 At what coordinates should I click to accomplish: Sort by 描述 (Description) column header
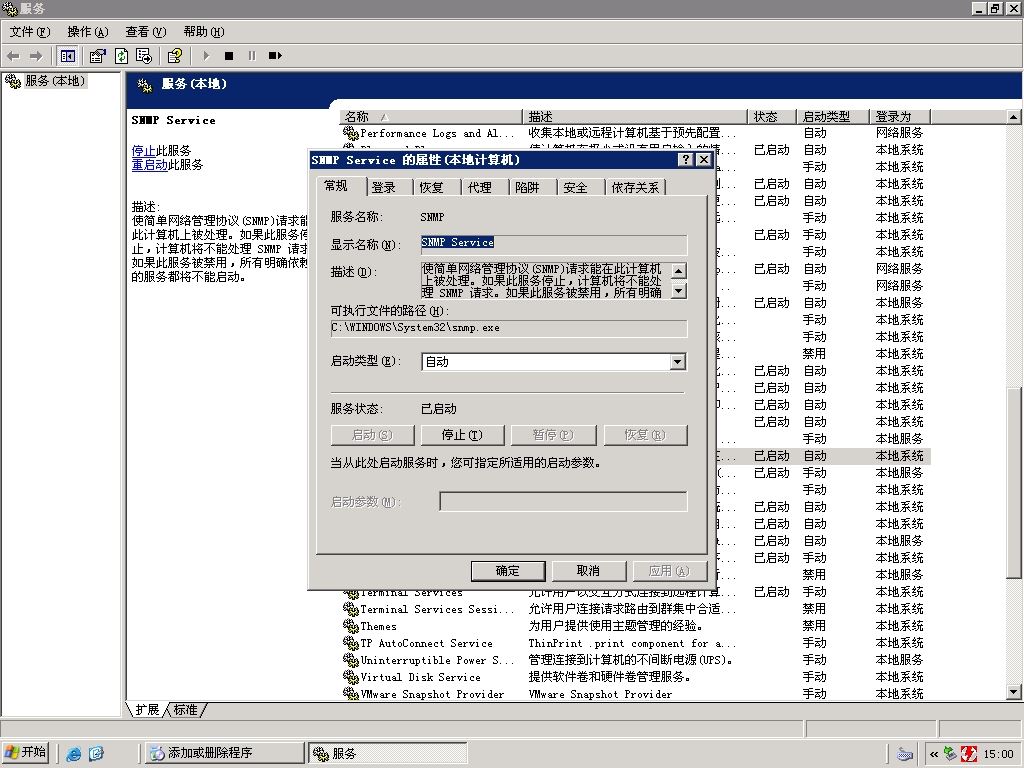click(x=635, y=117)
